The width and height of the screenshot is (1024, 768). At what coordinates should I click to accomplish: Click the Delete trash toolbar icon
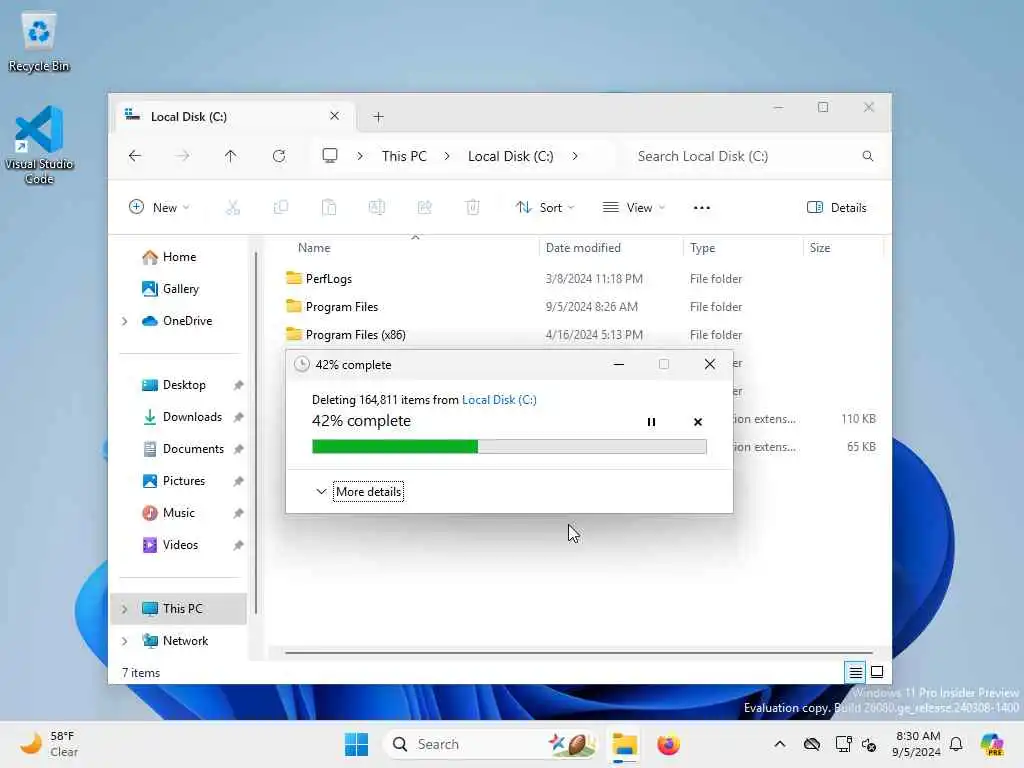click(473, 208)
